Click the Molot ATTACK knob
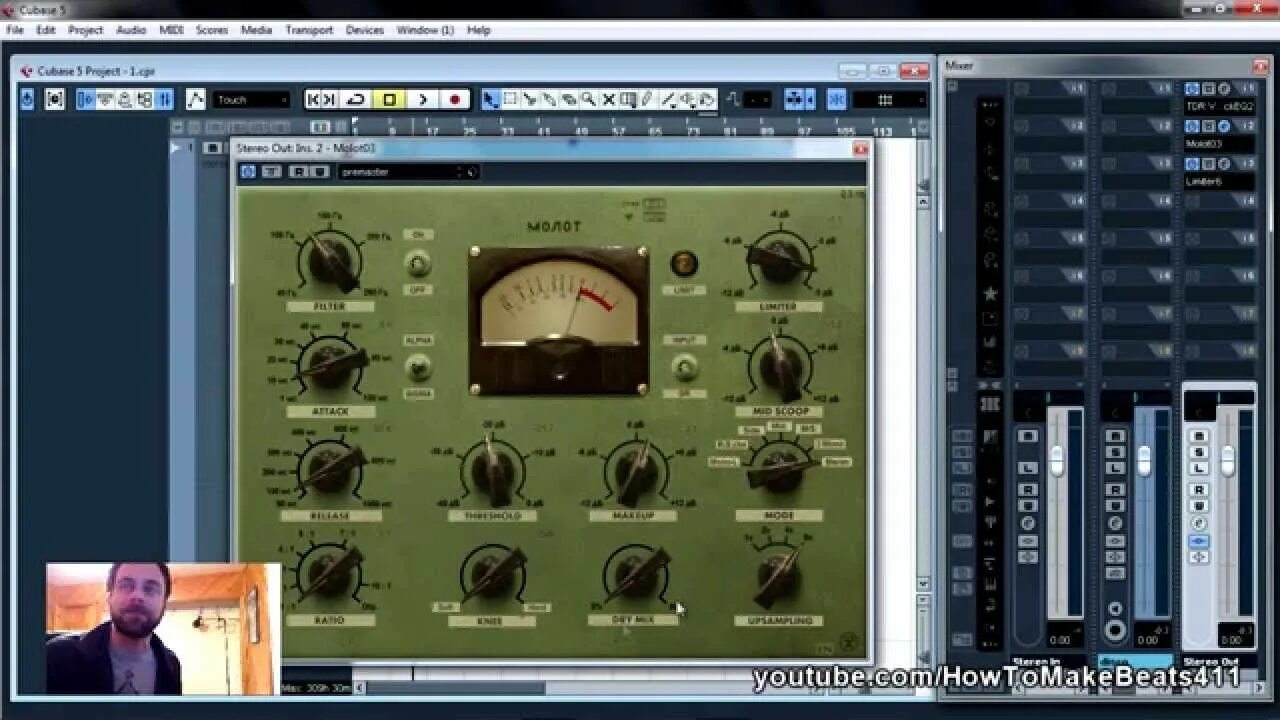Screen dimensions: 1280x720 click(329, 364)
